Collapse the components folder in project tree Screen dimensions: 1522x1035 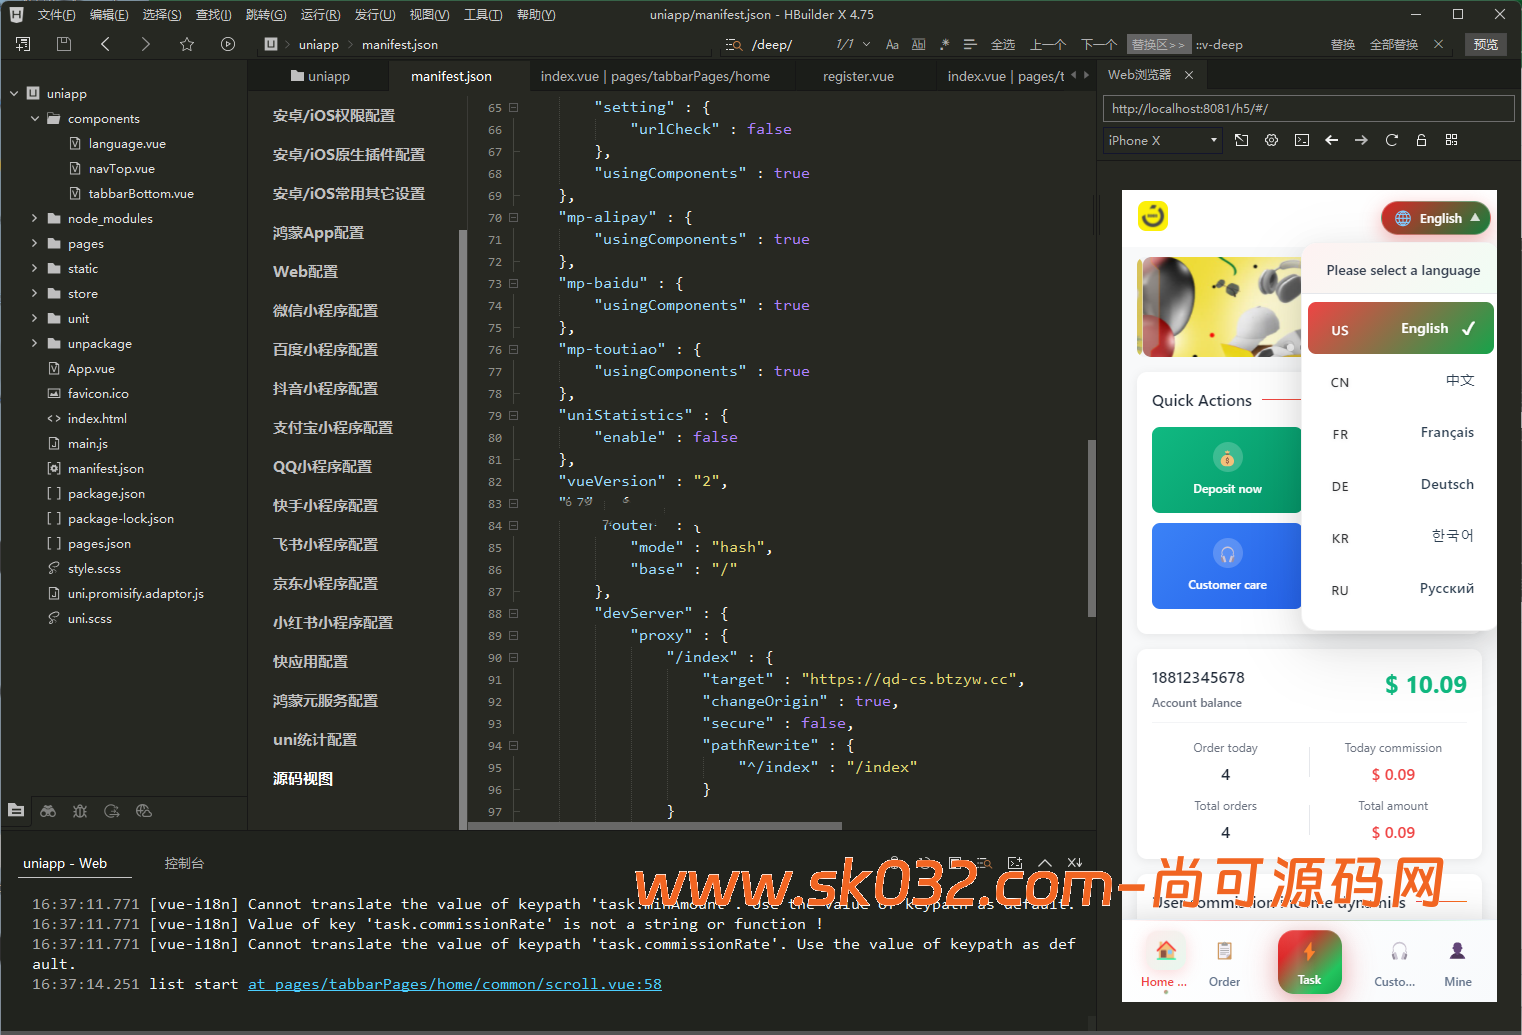33,118
